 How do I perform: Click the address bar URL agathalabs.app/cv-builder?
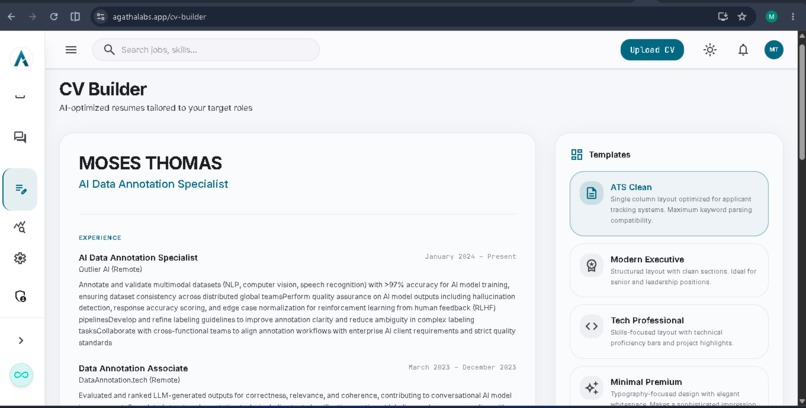(159, 17)
